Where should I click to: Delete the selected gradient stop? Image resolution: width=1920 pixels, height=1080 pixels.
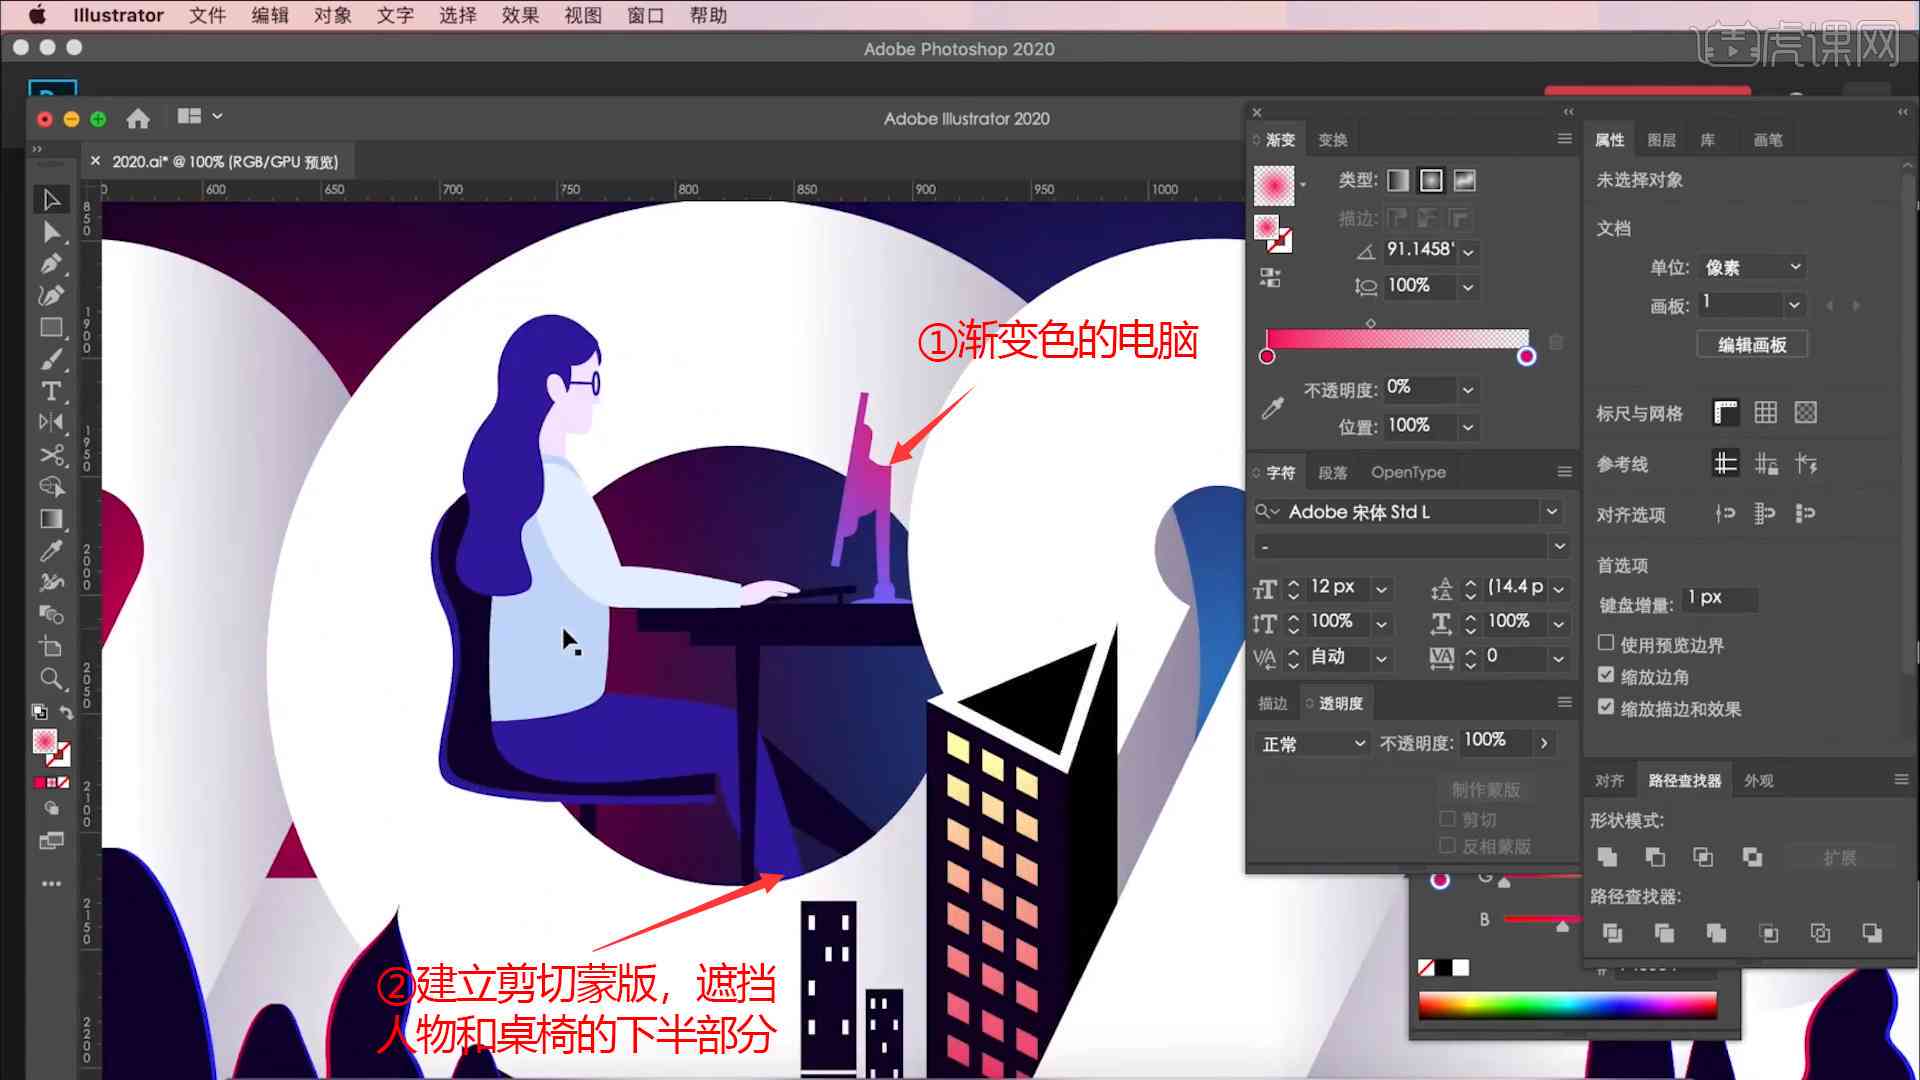tap(1556, 342)
